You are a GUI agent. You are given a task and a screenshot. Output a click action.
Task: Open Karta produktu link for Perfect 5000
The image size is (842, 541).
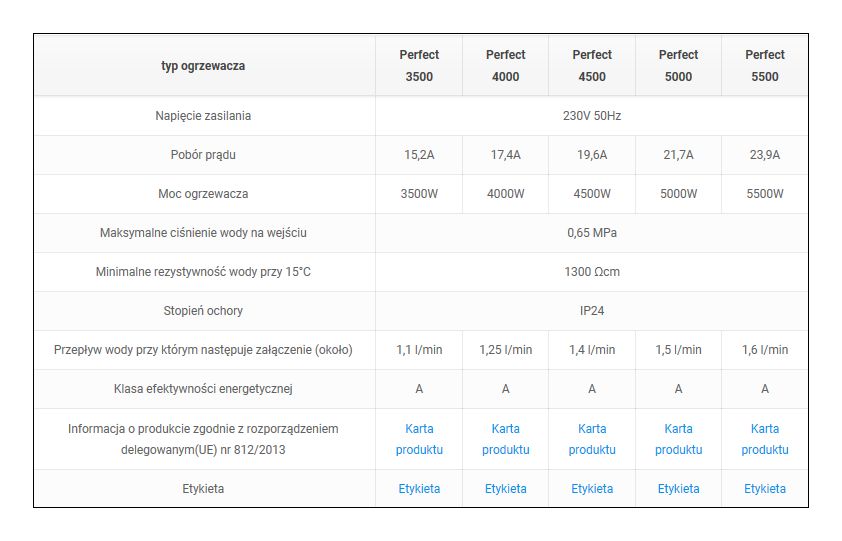pyautogui.click(x=678, y=439)
